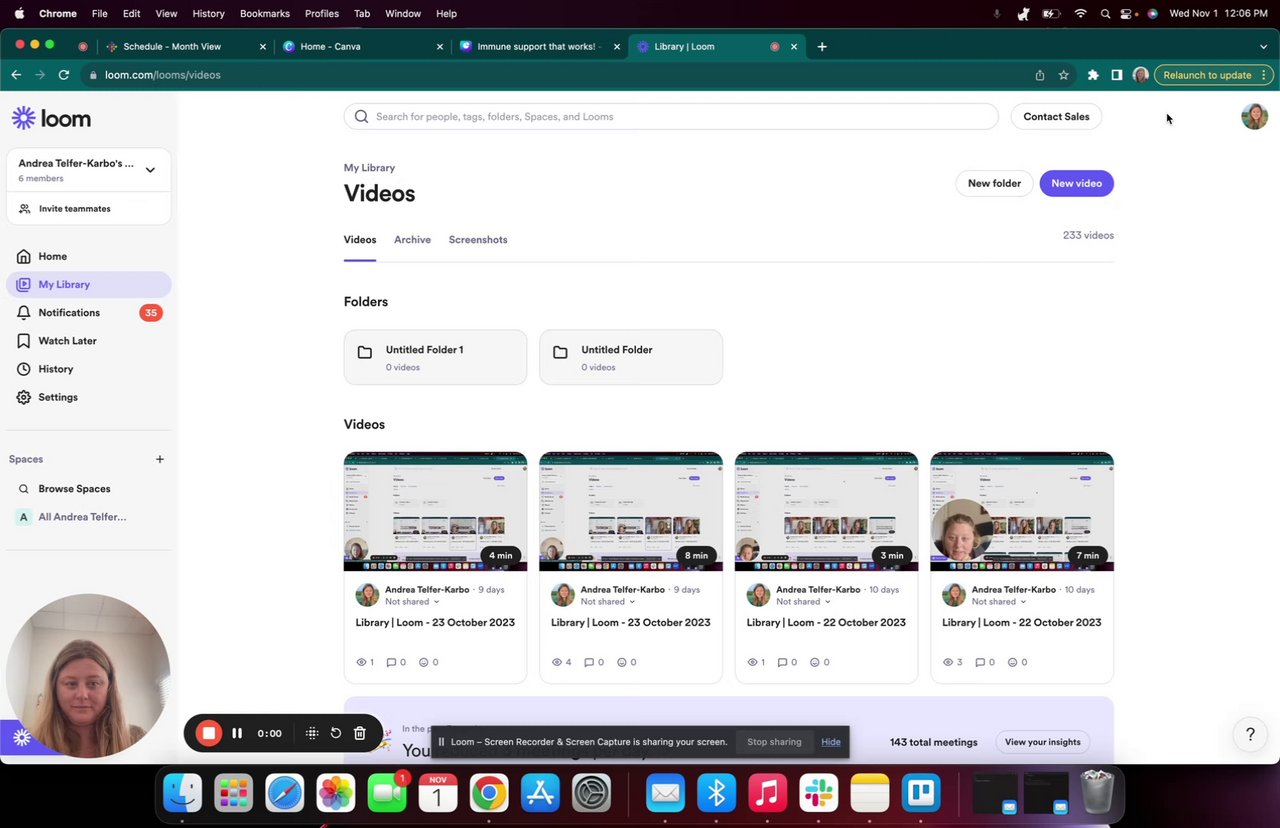
Task: Select My Library in the sidebar
Action: (89, 285)
